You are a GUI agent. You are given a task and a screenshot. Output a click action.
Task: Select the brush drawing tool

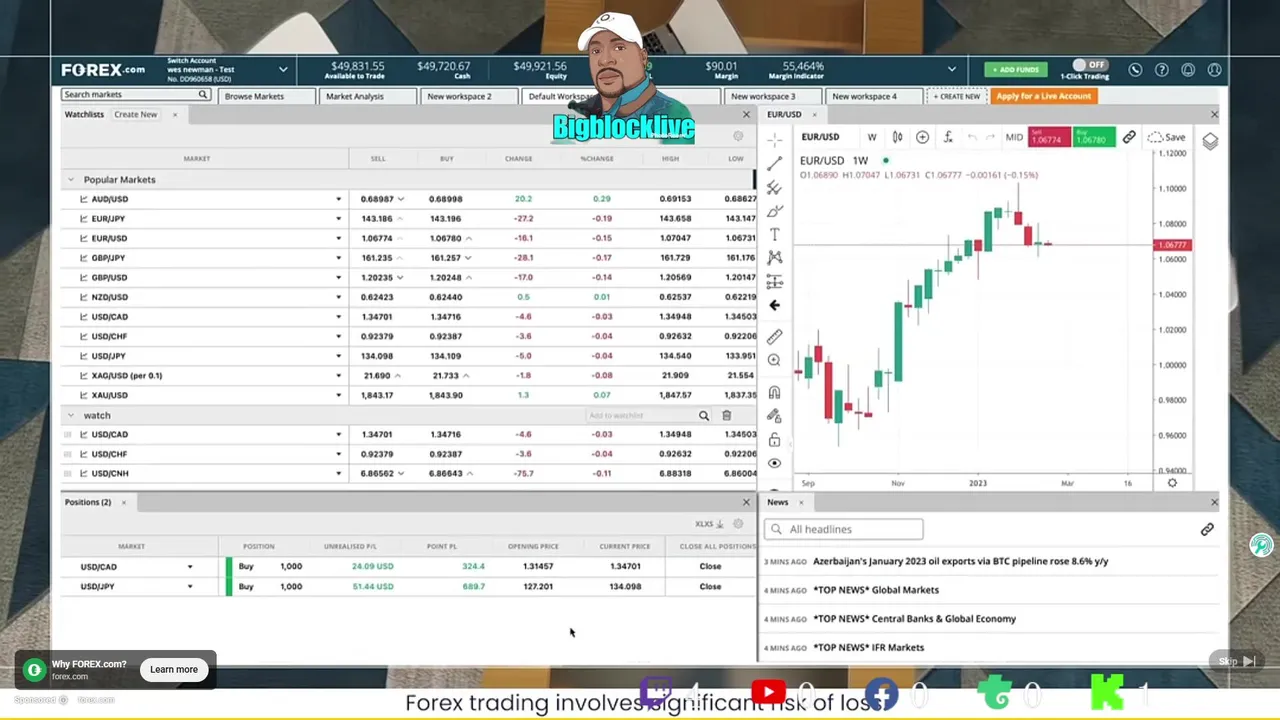[775, 211]
